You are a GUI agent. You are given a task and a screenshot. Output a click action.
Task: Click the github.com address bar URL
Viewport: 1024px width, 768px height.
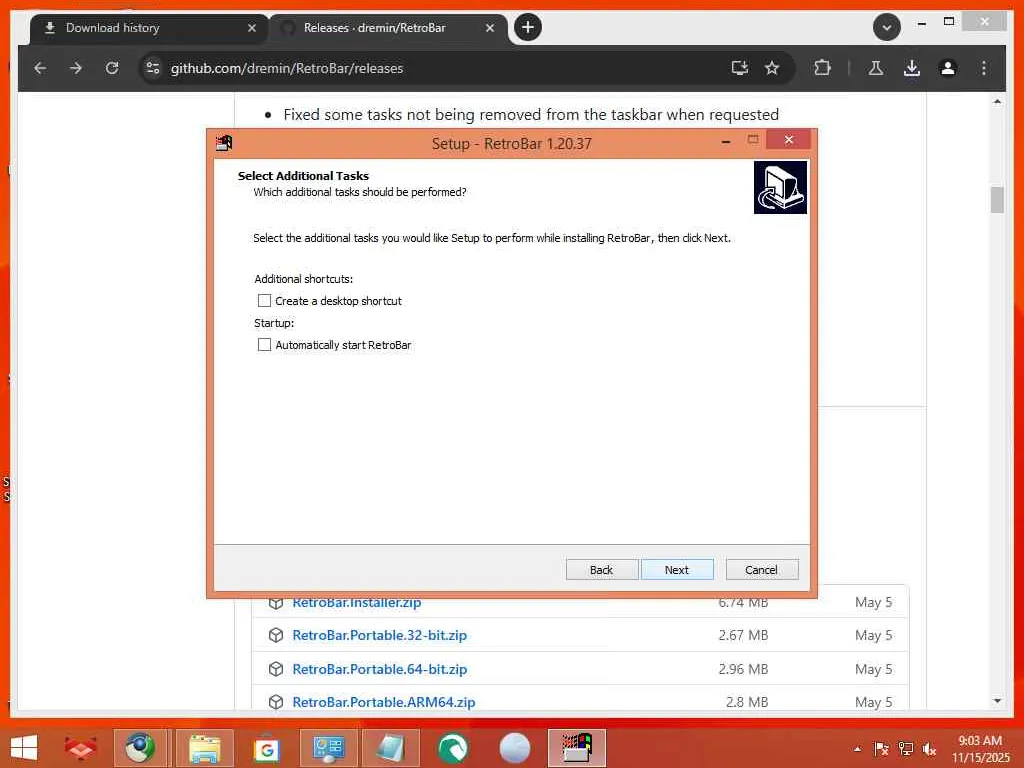coord(287,68)
